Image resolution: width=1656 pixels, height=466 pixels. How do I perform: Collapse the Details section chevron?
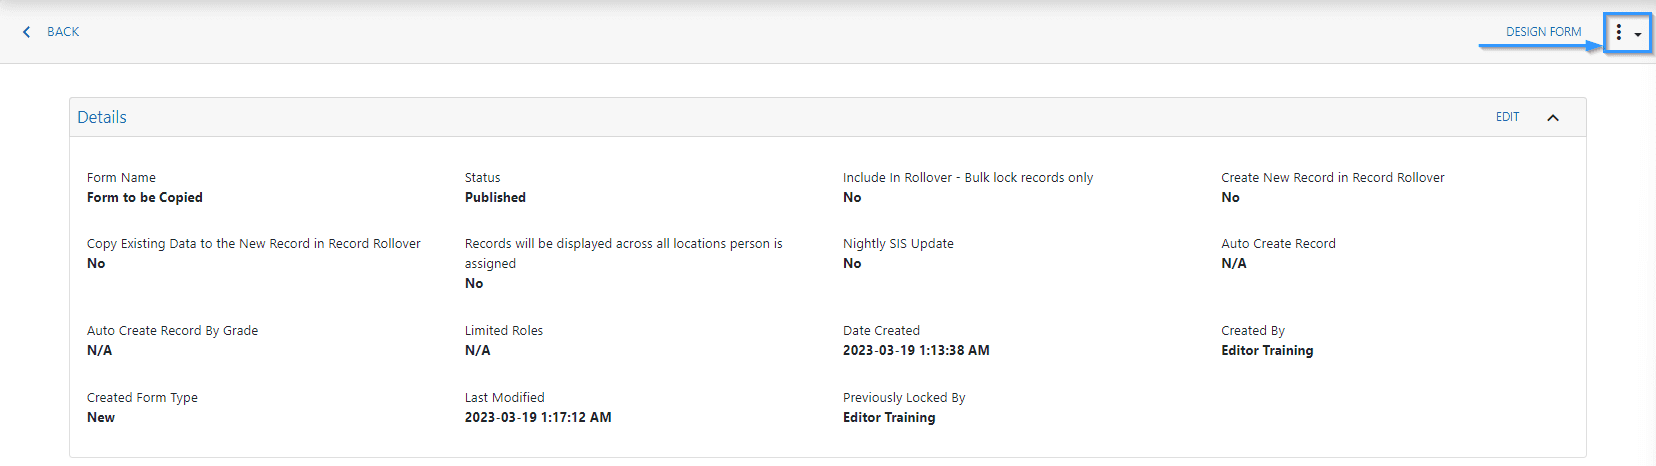coord(1553,118)
